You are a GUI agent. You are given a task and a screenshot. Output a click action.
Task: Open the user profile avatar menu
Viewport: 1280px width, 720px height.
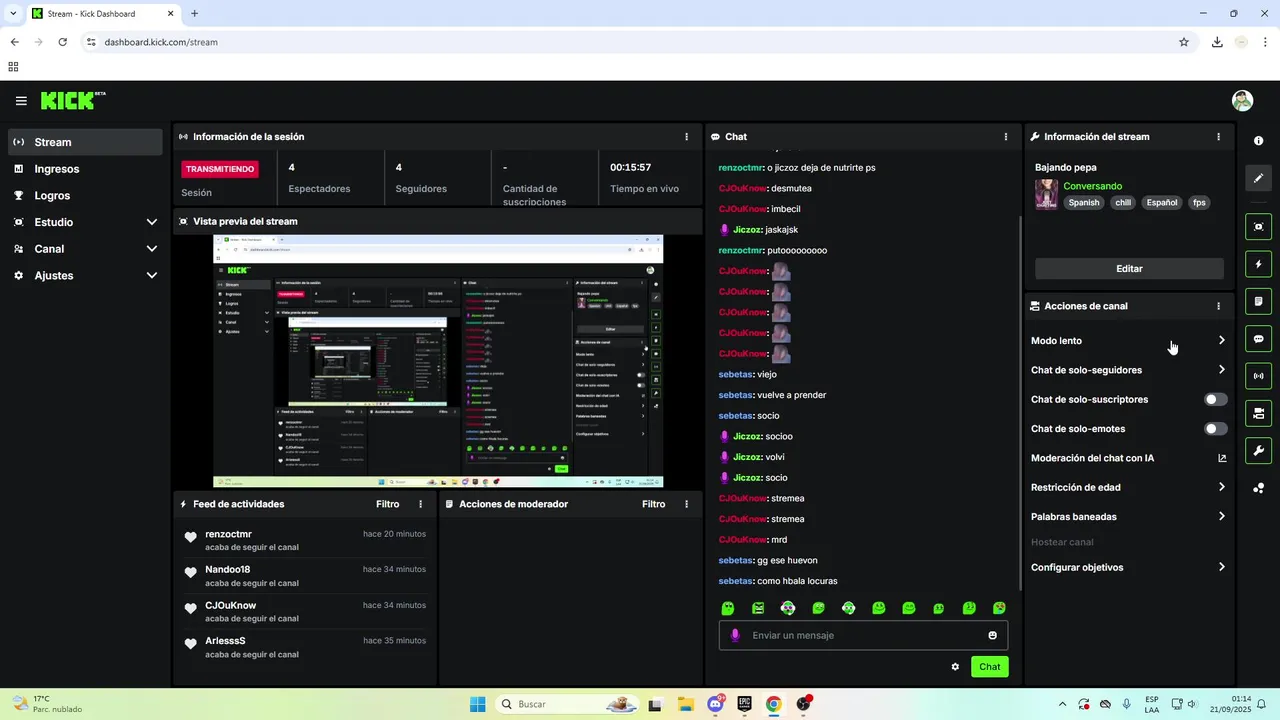click(x=1242, y=100)
